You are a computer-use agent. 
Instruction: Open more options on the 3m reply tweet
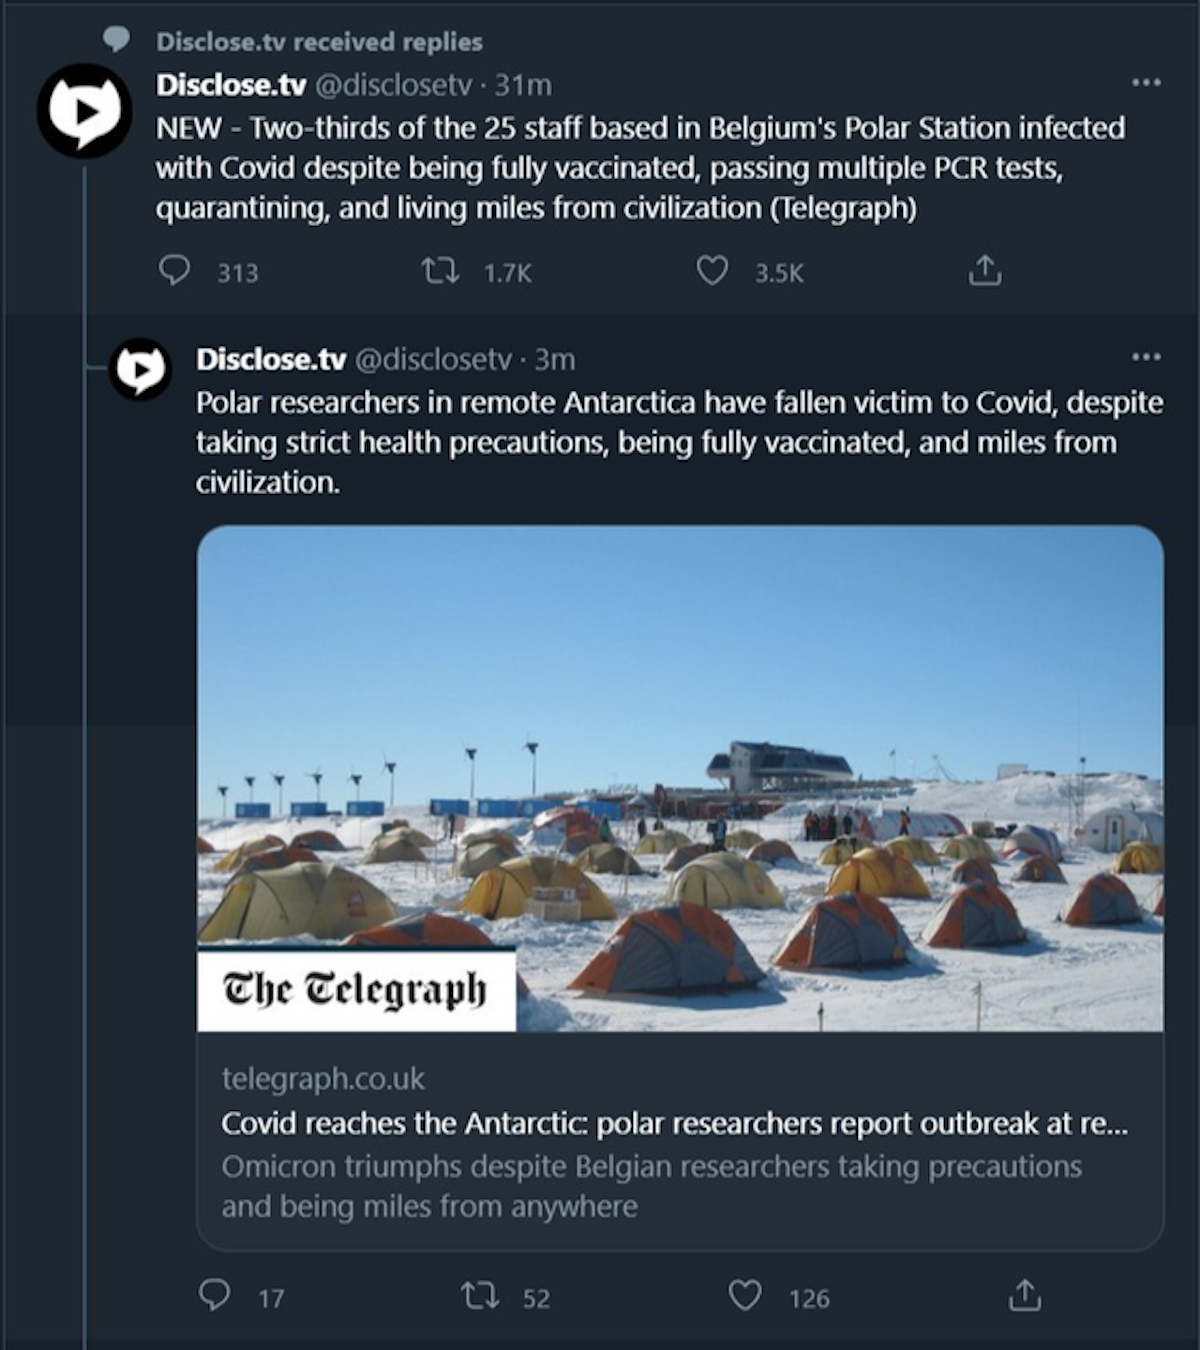pos(1146,357)
